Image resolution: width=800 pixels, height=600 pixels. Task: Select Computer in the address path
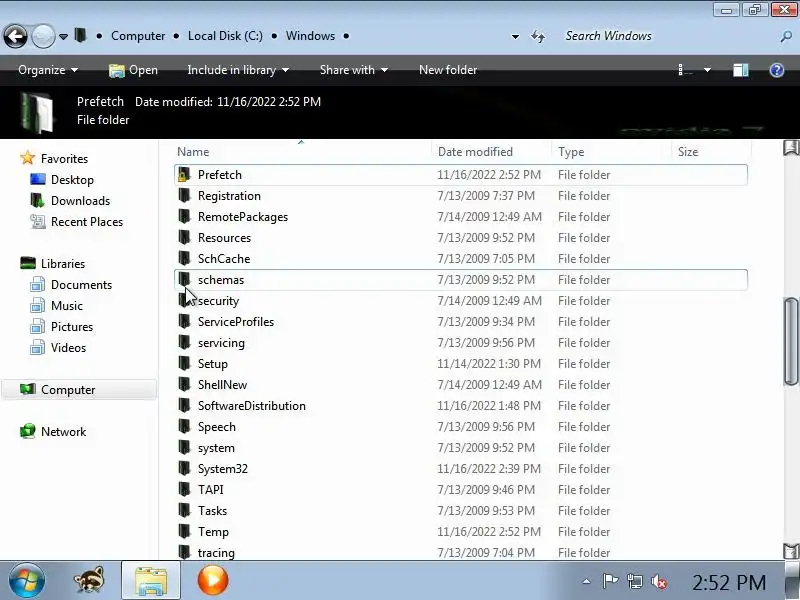click(138, 36)
